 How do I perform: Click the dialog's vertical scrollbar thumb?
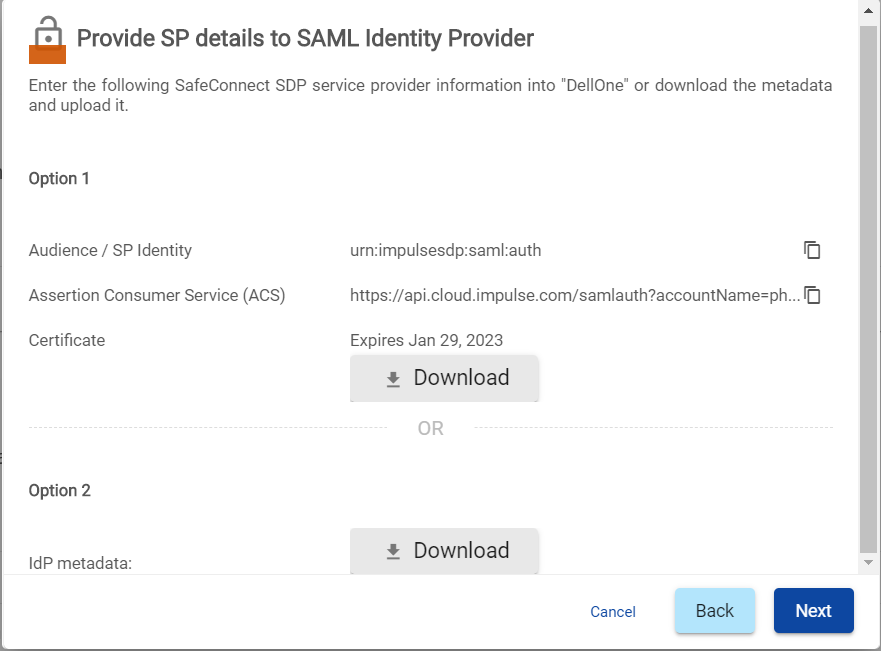868,290
